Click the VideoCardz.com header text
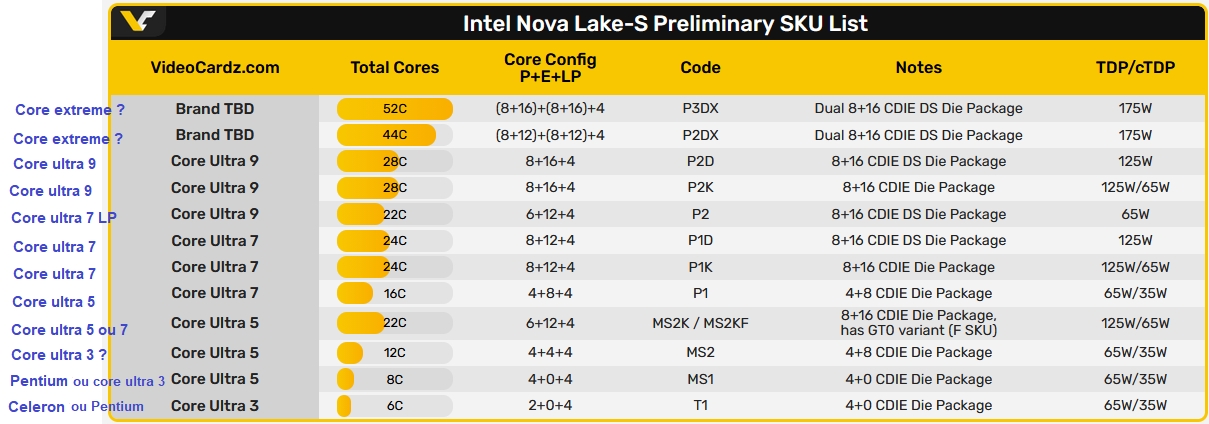 [215, 68]
